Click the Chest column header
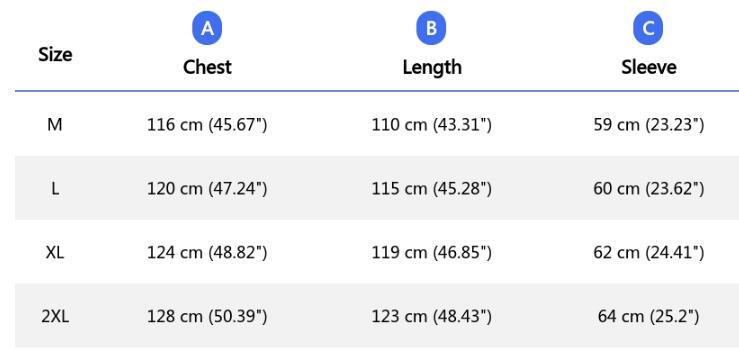 tap(207, 67)
